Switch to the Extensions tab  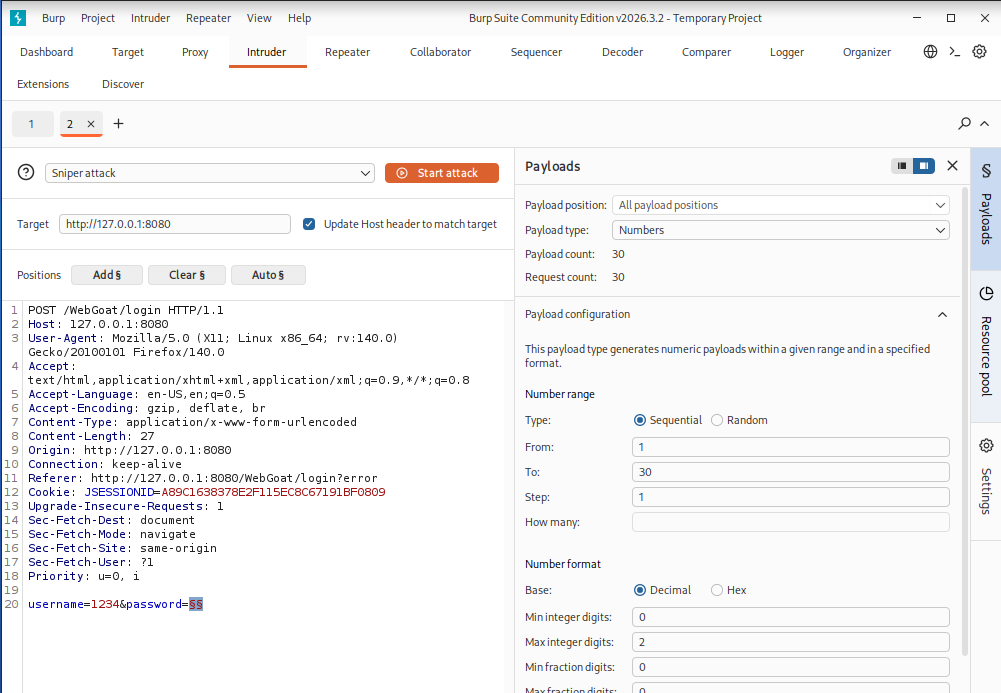tap(43, 84)
